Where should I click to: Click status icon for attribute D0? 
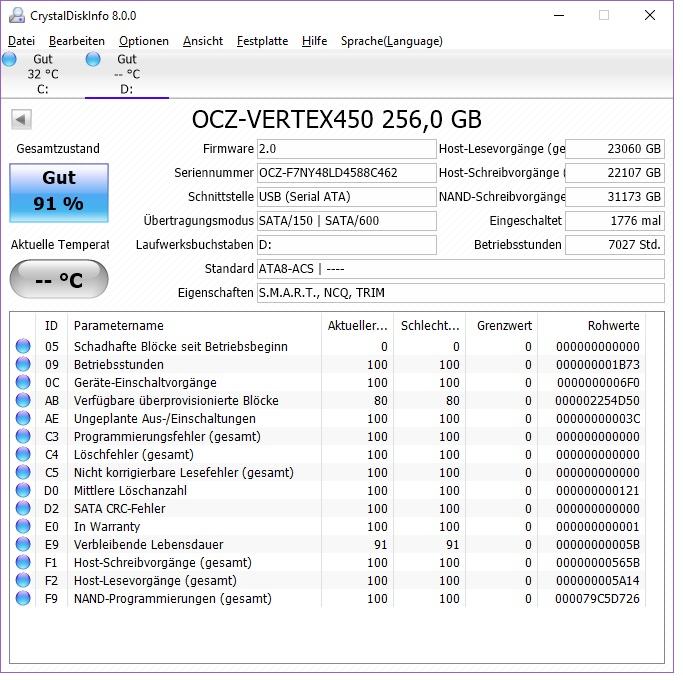point(23,491)
